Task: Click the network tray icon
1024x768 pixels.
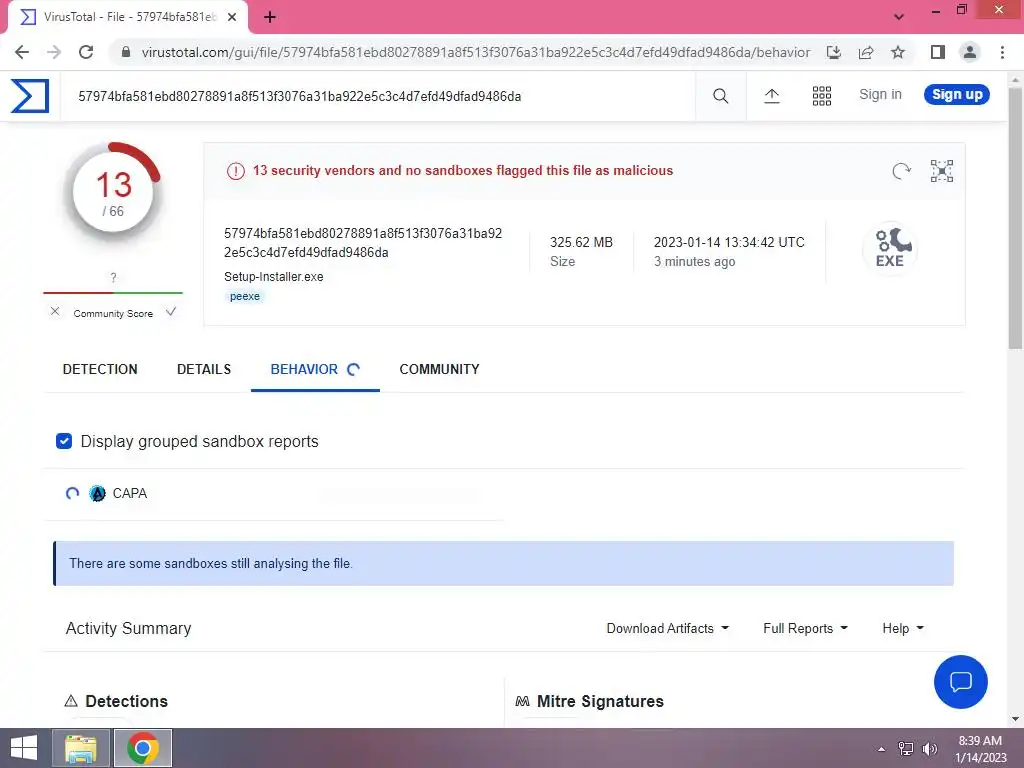Action: (x=906, y=749)
